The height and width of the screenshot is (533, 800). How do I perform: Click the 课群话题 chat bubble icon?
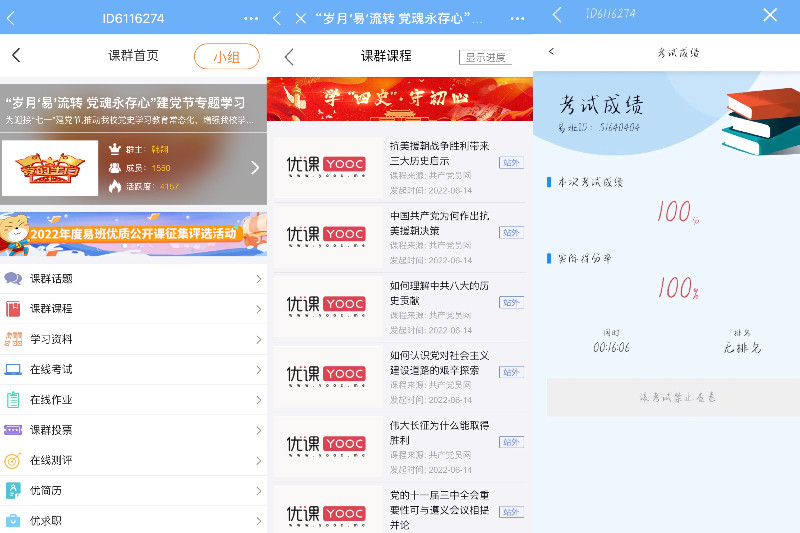(13, 278)
